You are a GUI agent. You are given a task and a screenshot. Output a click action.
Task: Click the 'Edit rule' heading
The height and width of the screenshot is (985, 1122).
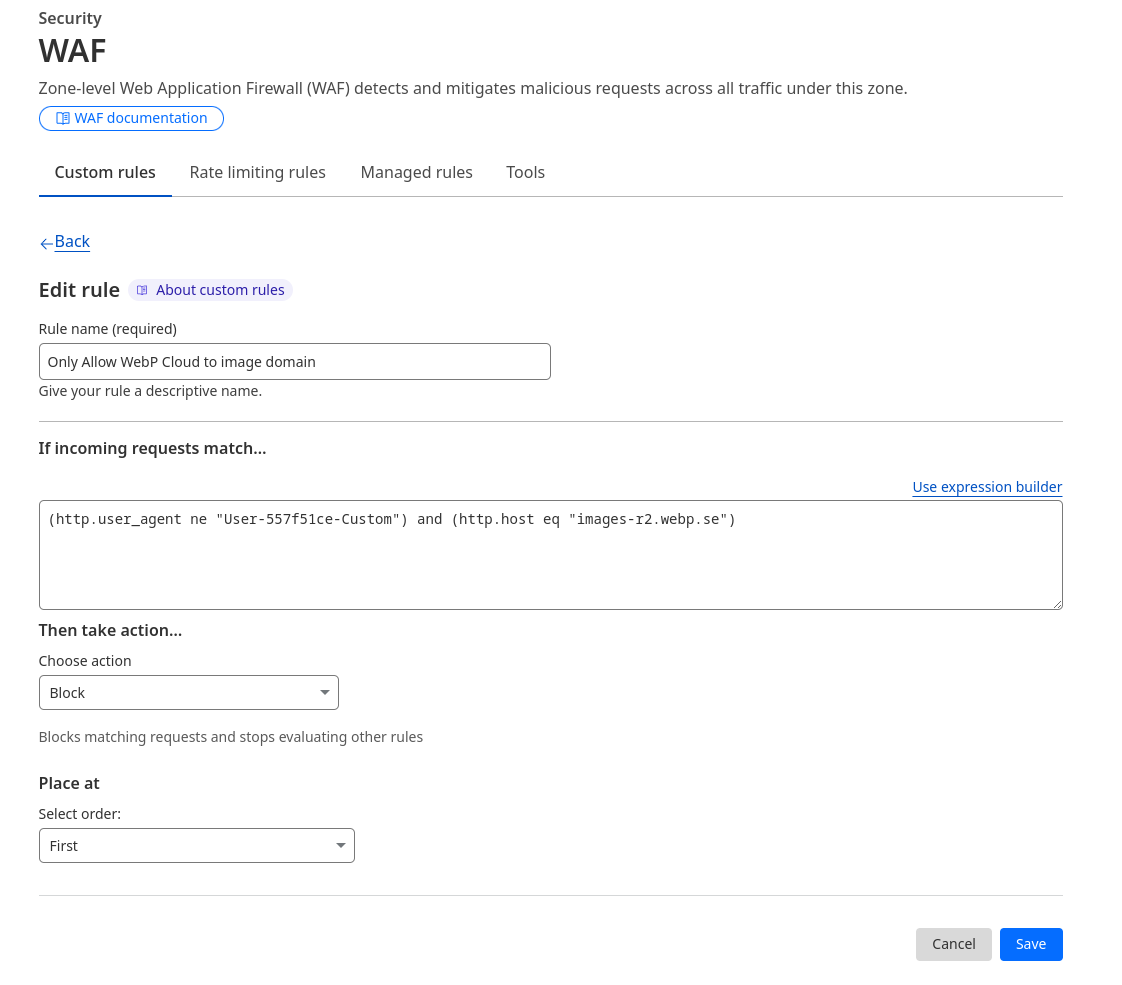(79, 290)
